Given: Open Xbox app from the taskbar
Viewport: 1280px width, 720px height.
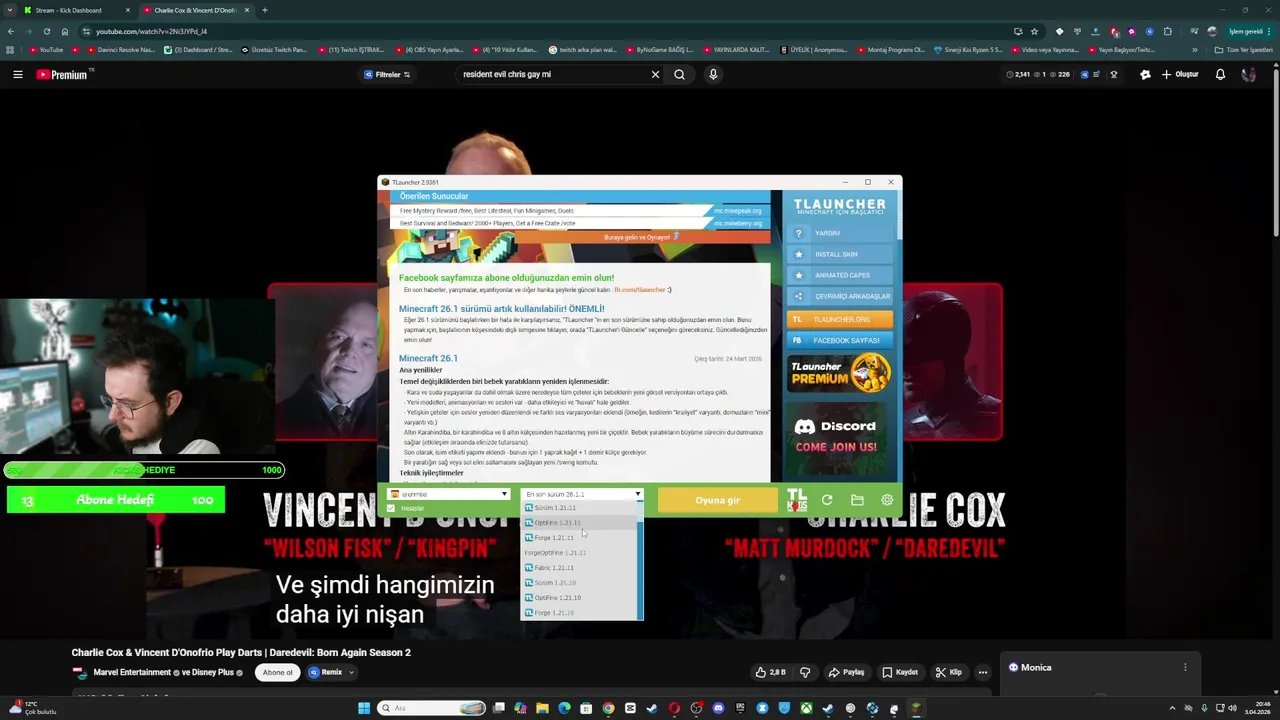Looking at the screenshot, I should (806, 708).
